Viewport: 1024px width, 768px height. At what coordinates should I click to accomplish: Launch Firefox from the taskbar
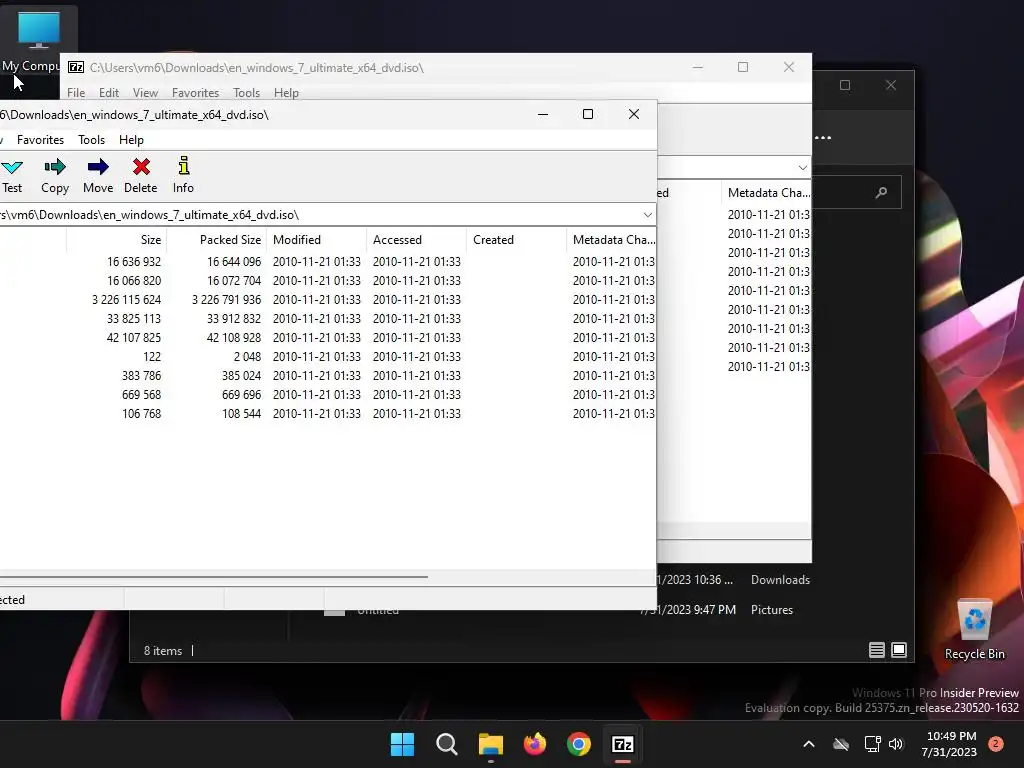[x=535, y=744]
